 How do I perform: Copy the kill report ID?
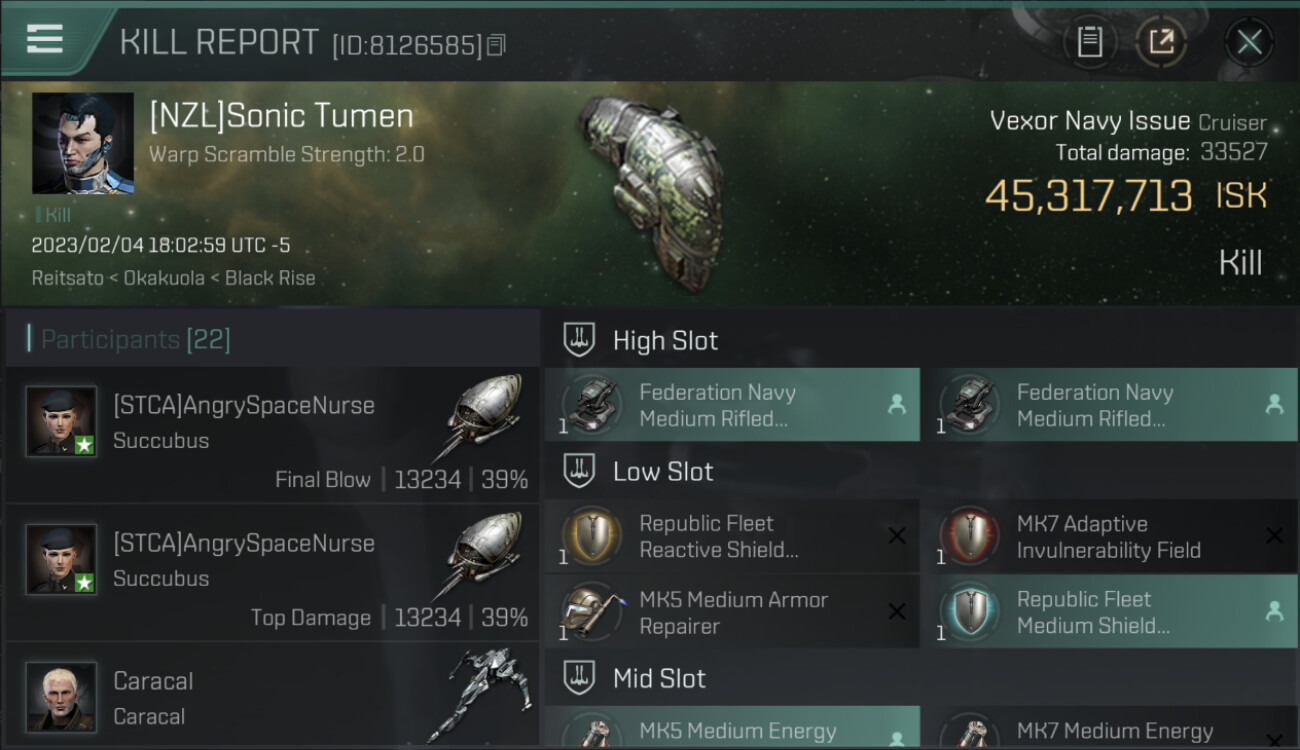click(497, 45)
